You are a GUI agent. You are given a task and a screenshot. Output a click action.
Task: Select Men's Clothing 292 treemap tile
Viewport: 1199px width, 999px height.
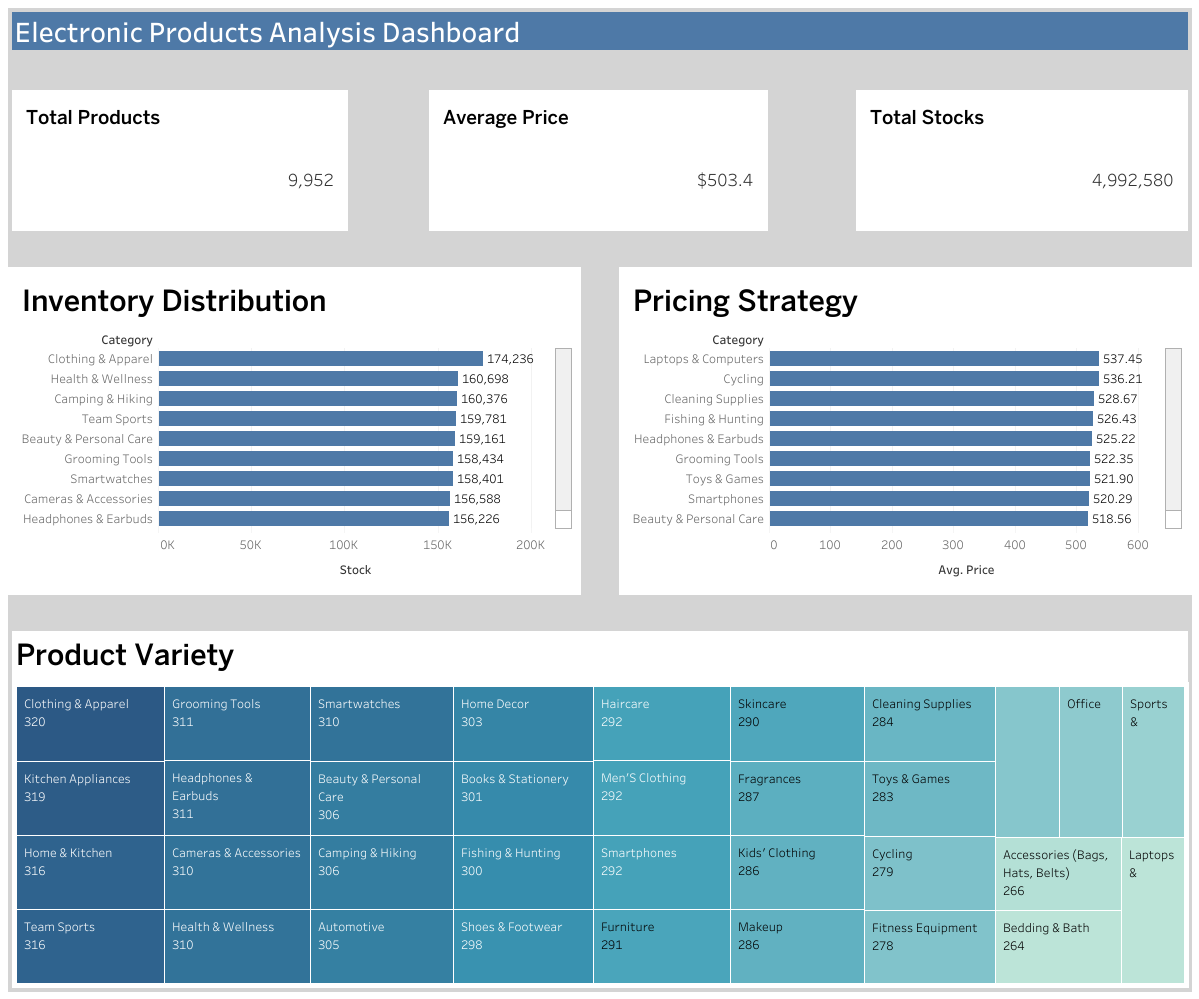pos(661,798)
